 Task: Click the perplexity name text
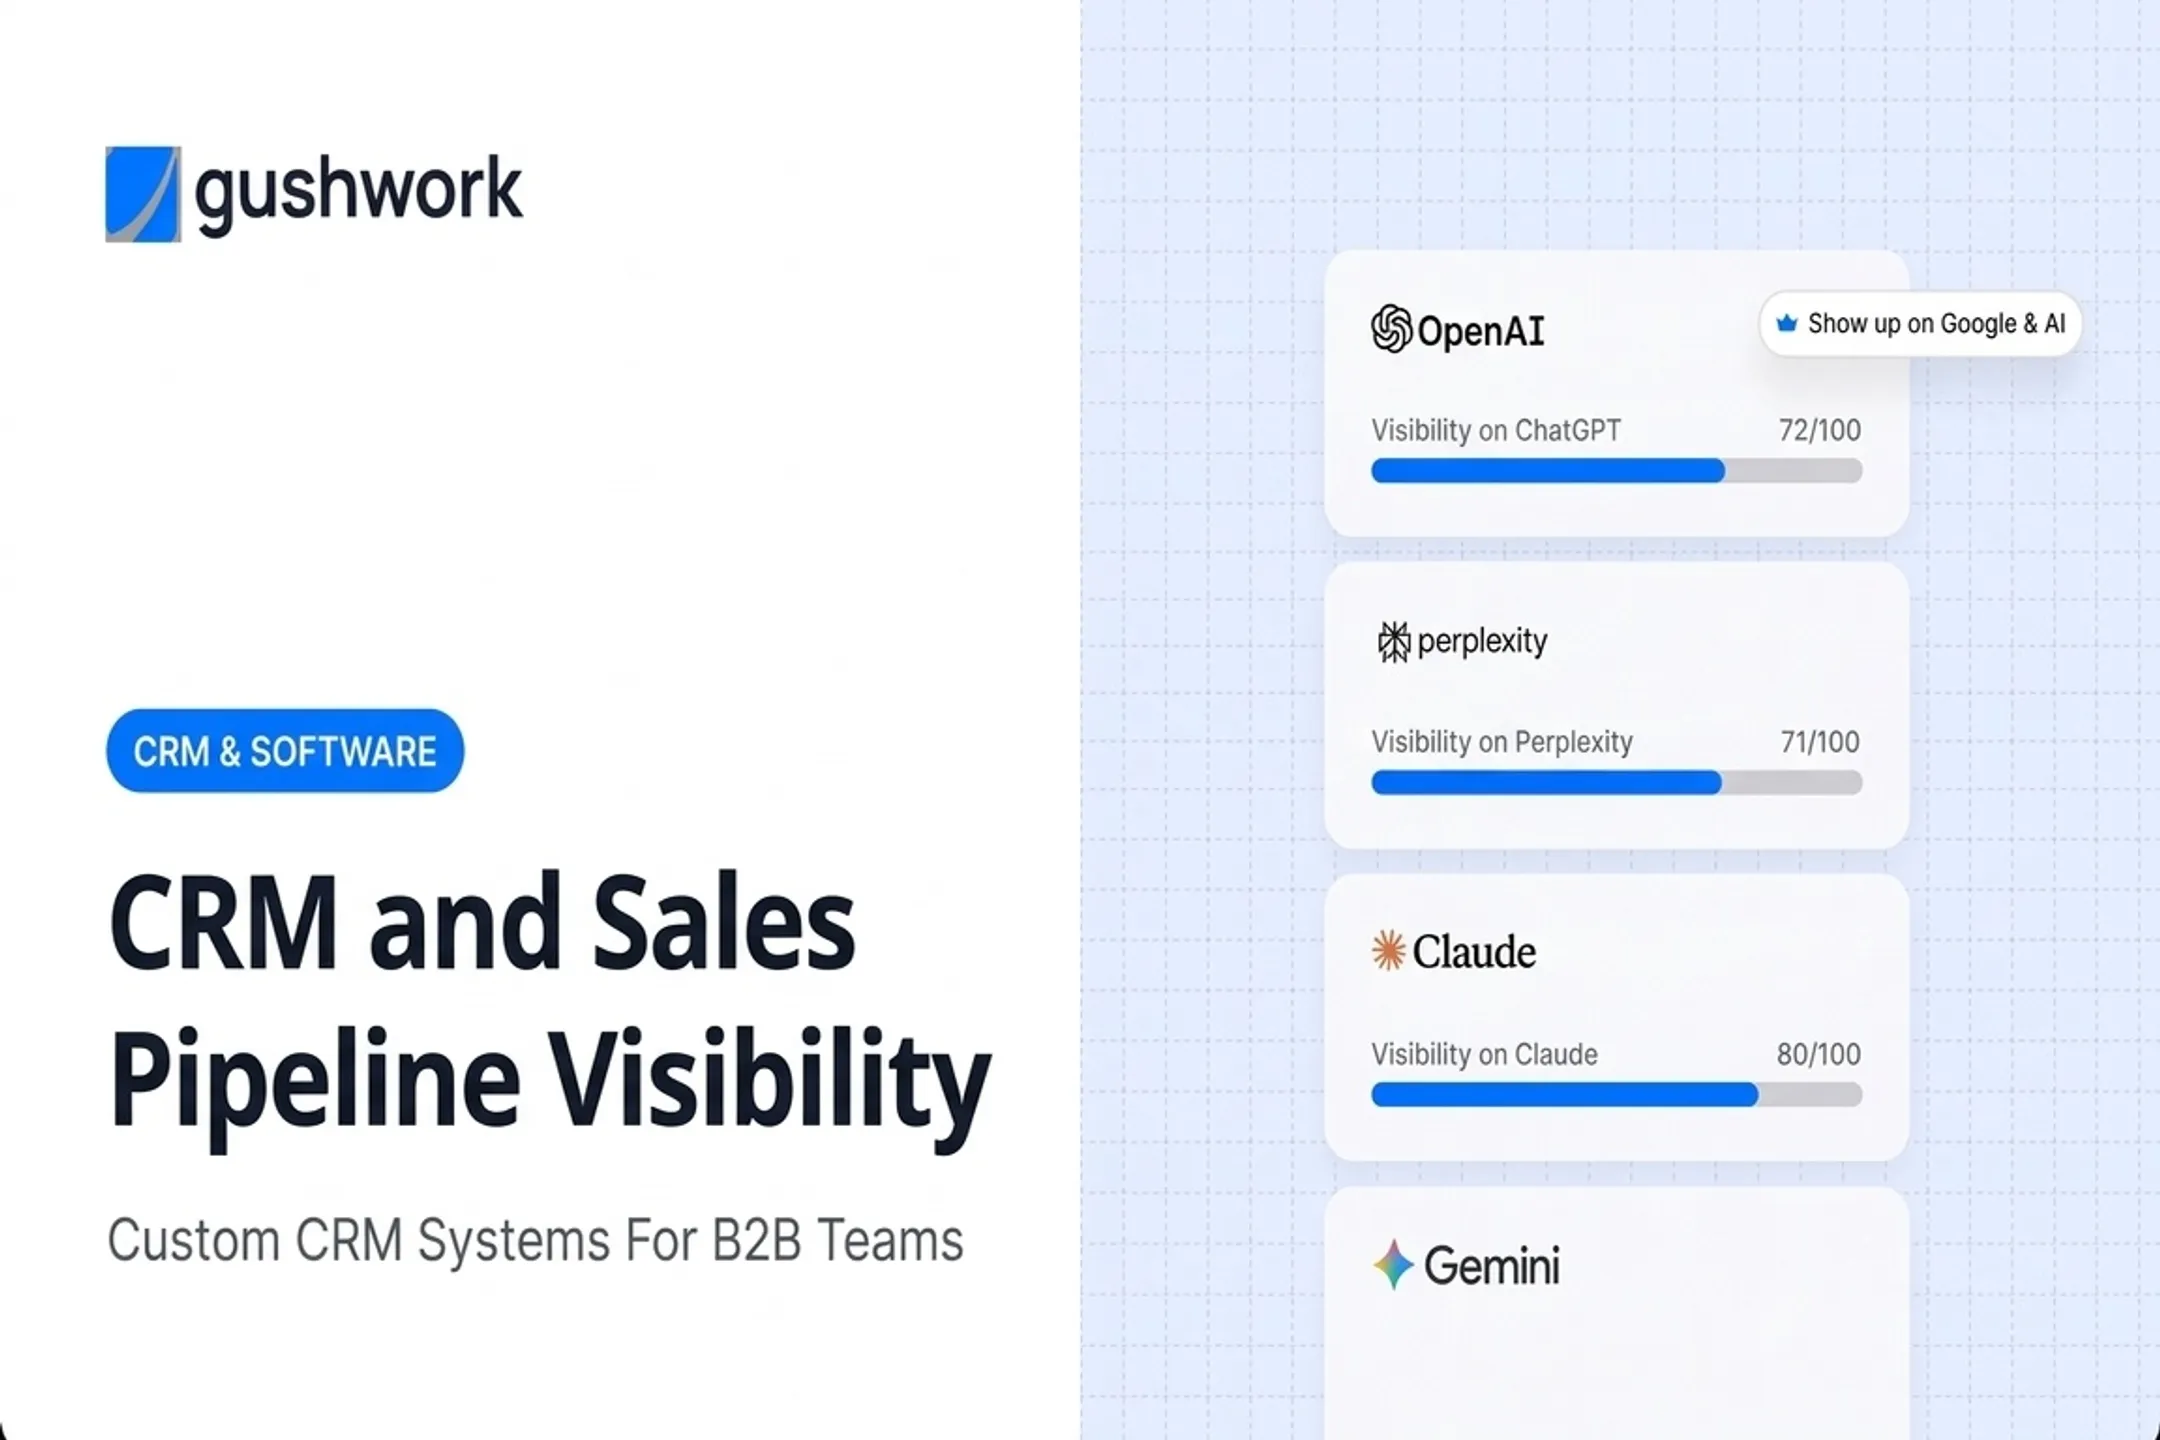coord(1482,641)
